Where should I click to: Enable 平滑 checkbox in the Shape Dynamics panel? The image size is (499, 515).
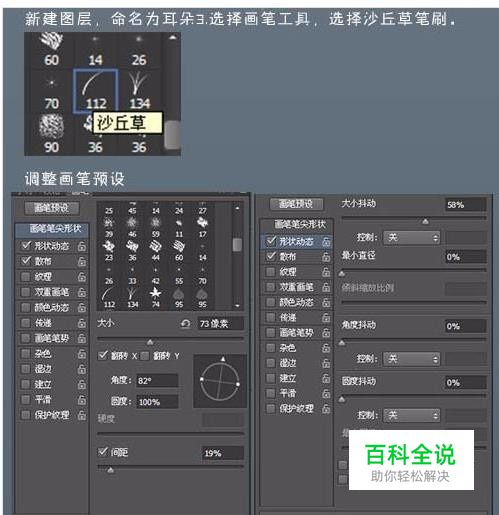tap(271, 393)
